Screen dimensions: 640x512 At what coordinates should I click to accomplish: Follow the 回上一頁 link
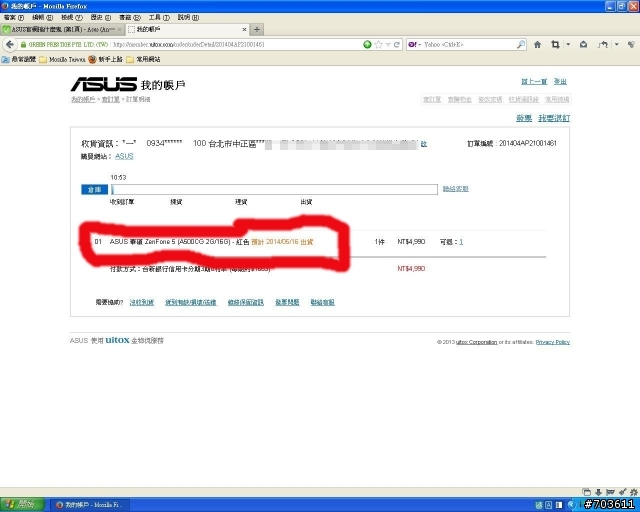(x=534, y=82)
